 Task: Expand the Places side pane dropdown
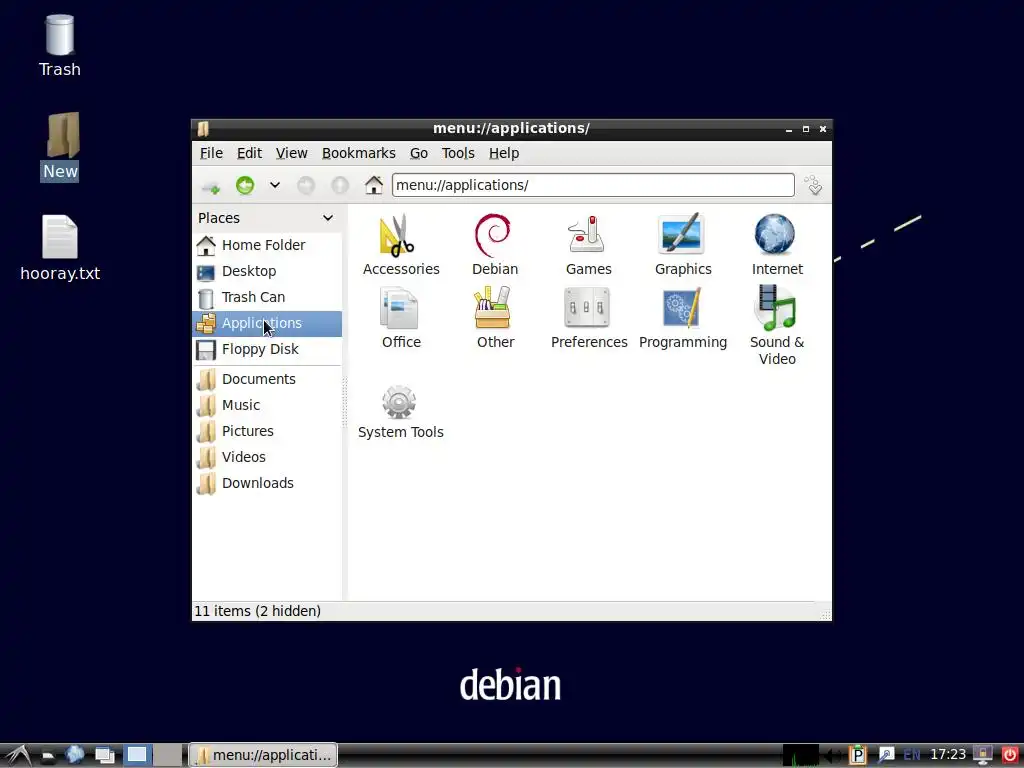click(328, 218)
